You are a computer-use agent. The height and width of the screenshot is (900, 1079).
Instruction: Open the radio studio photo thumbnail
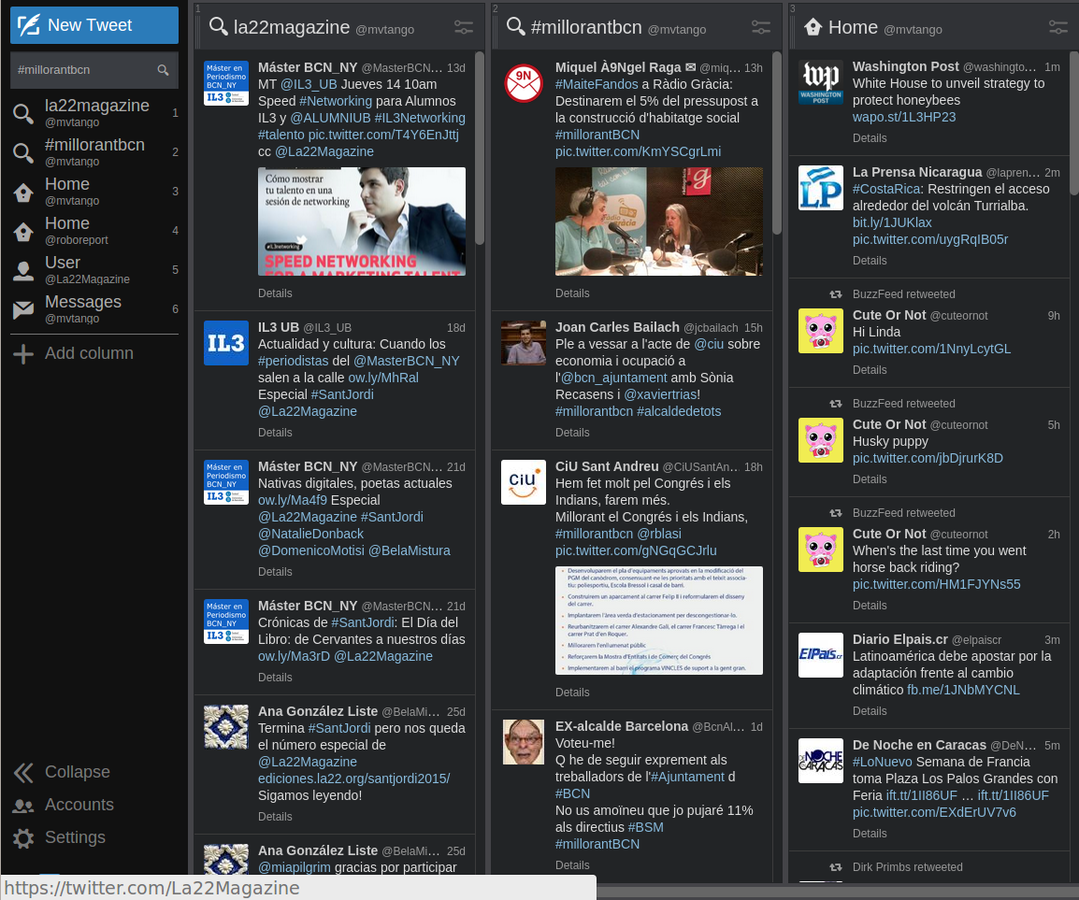coord(659,222)
